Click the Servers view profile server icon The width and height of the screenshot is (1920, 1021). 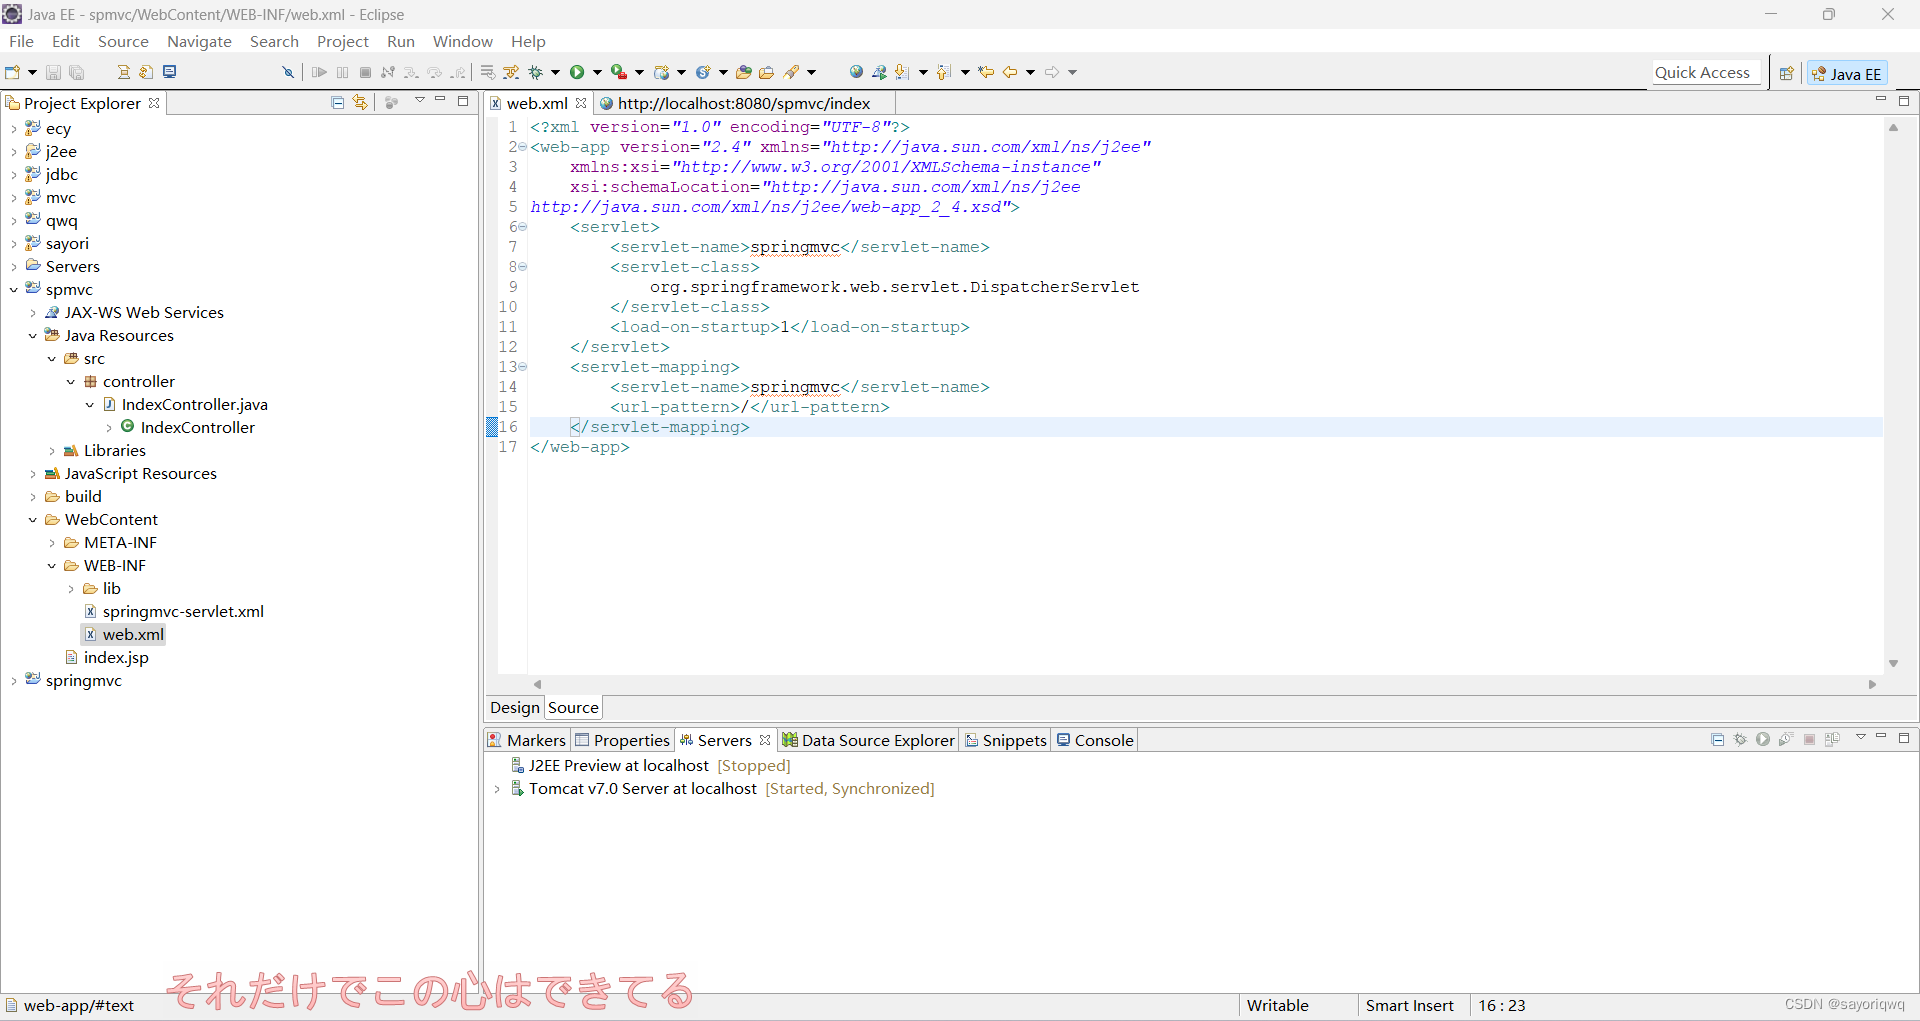coord(1786,740)
